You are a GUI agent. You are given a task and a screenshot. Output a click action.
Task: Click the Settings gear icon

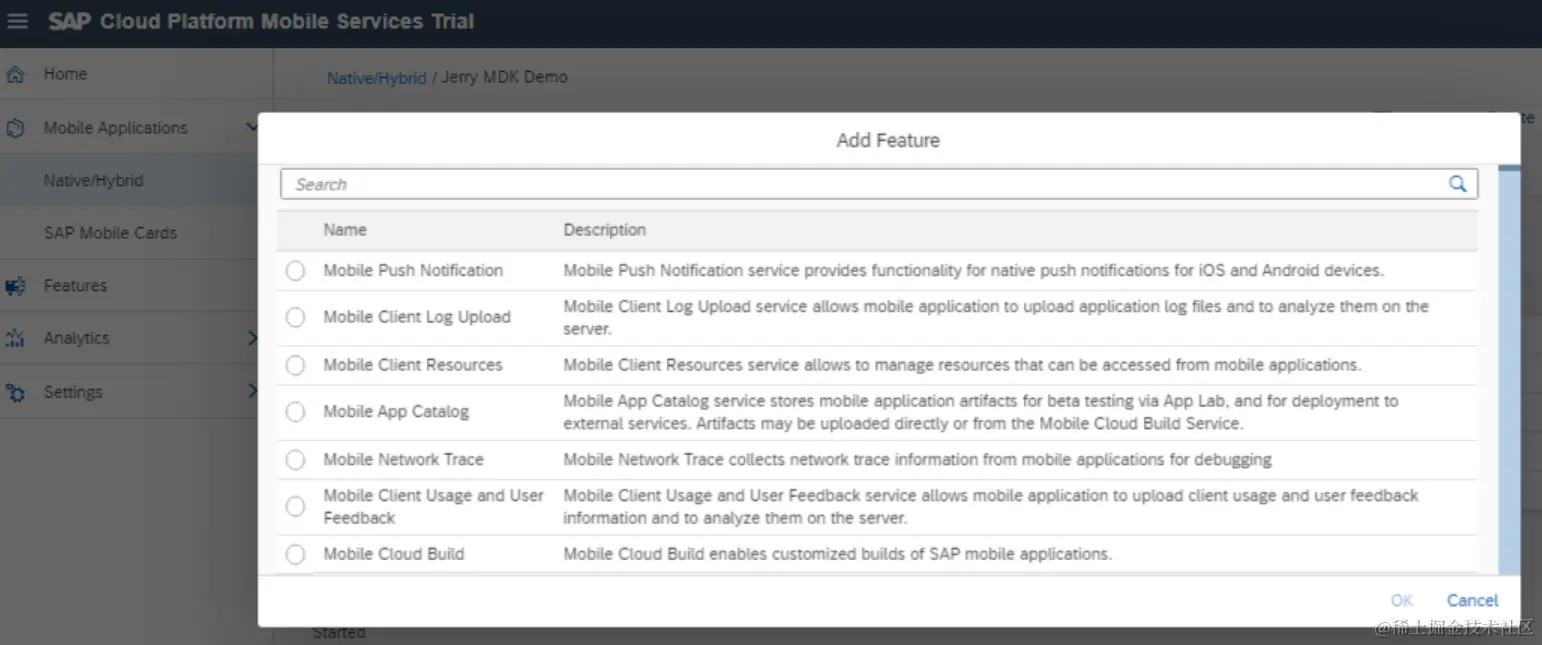coord(15,393)
